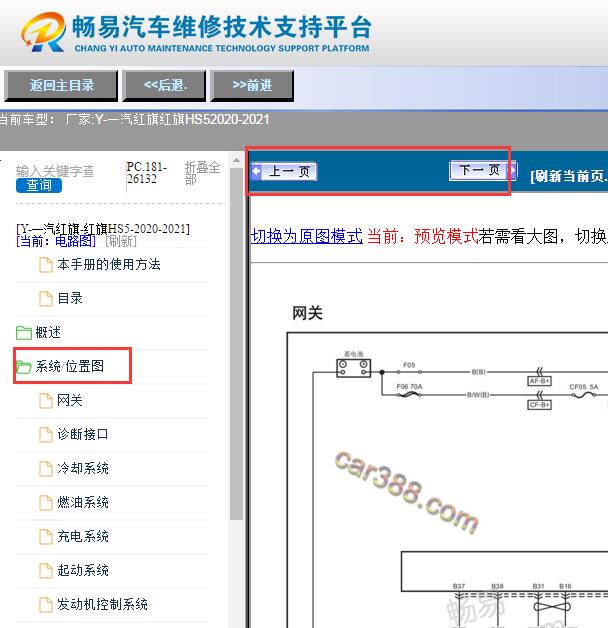Click the 本手册的使用方法 file icon
Image resolution: width=608 pixels, height=628 pixels.
(46, 265)
